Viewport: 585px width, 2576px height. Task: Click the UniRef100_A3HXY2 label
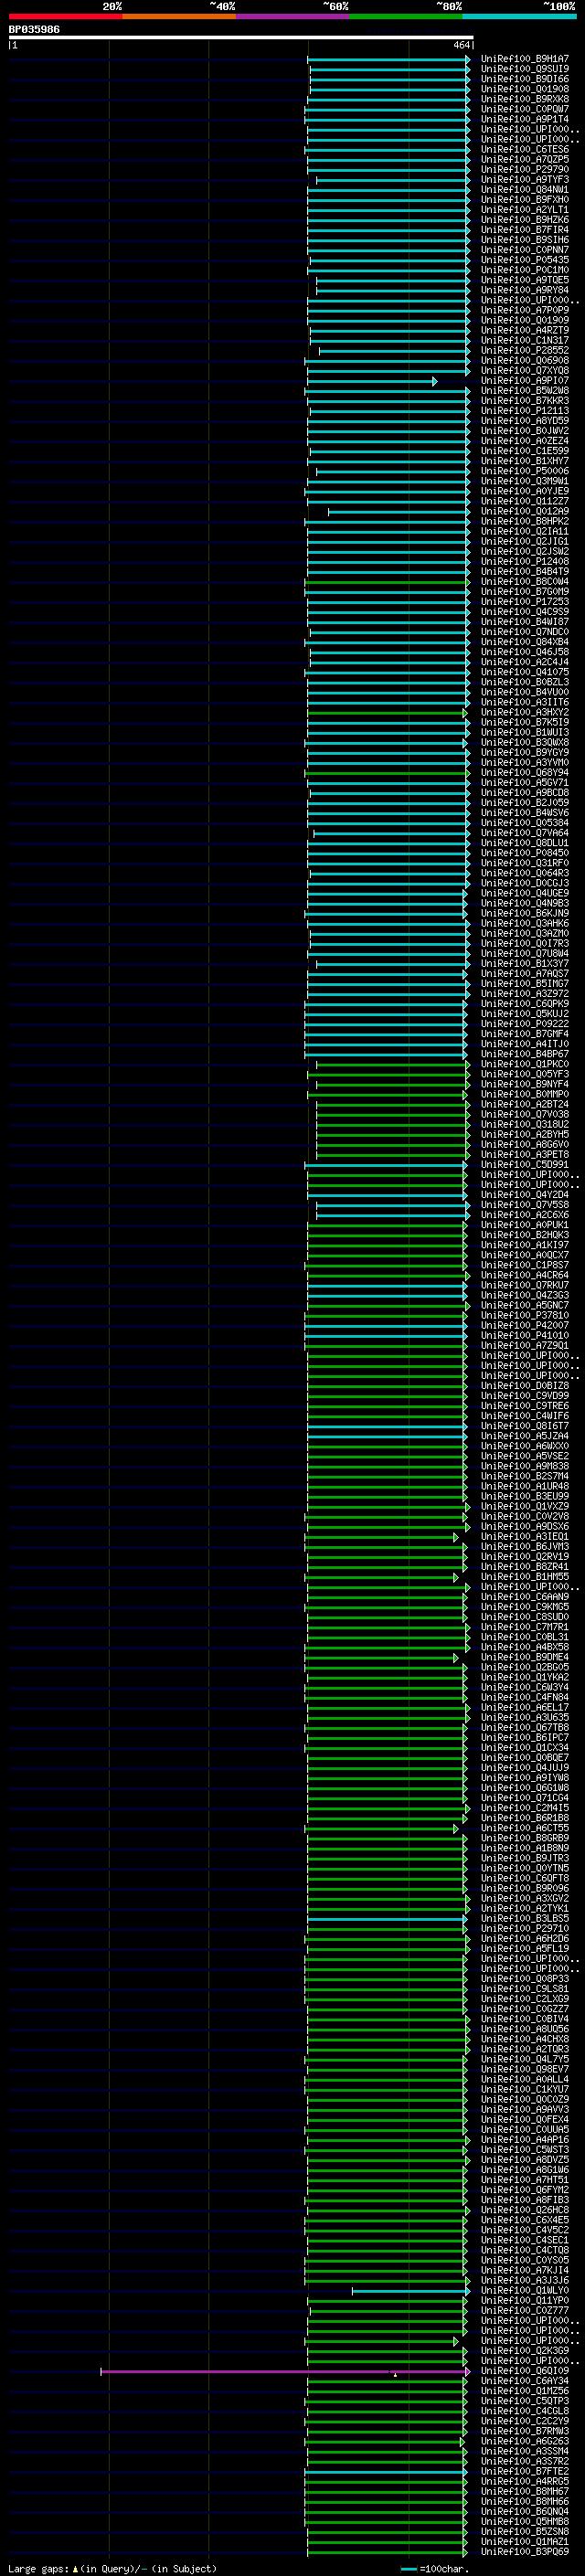(x=525, y=712)
